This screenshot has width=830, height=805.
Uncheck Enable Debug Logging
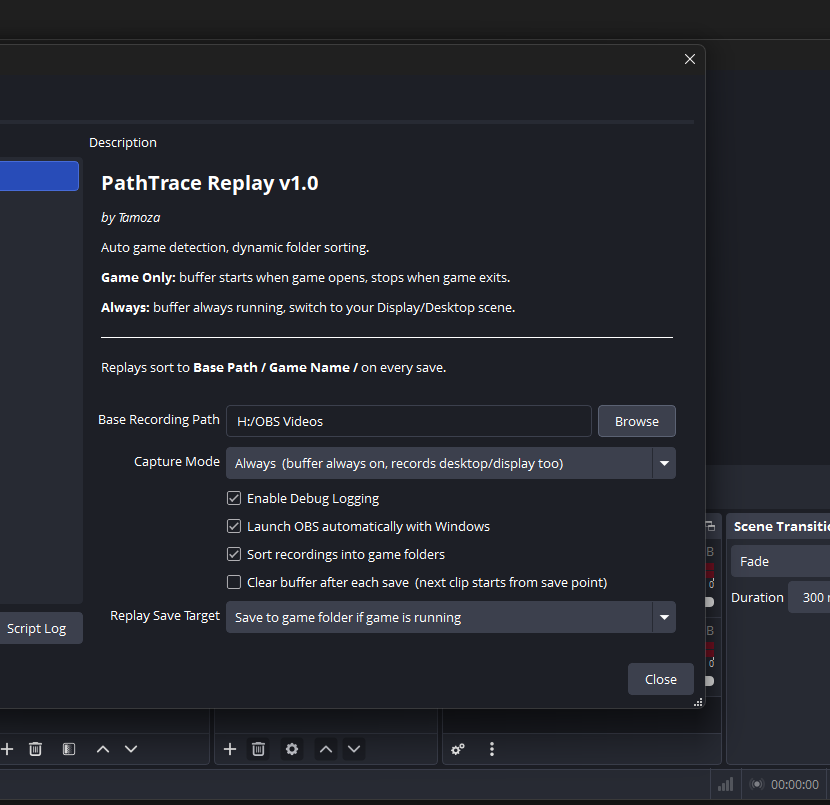233,498
